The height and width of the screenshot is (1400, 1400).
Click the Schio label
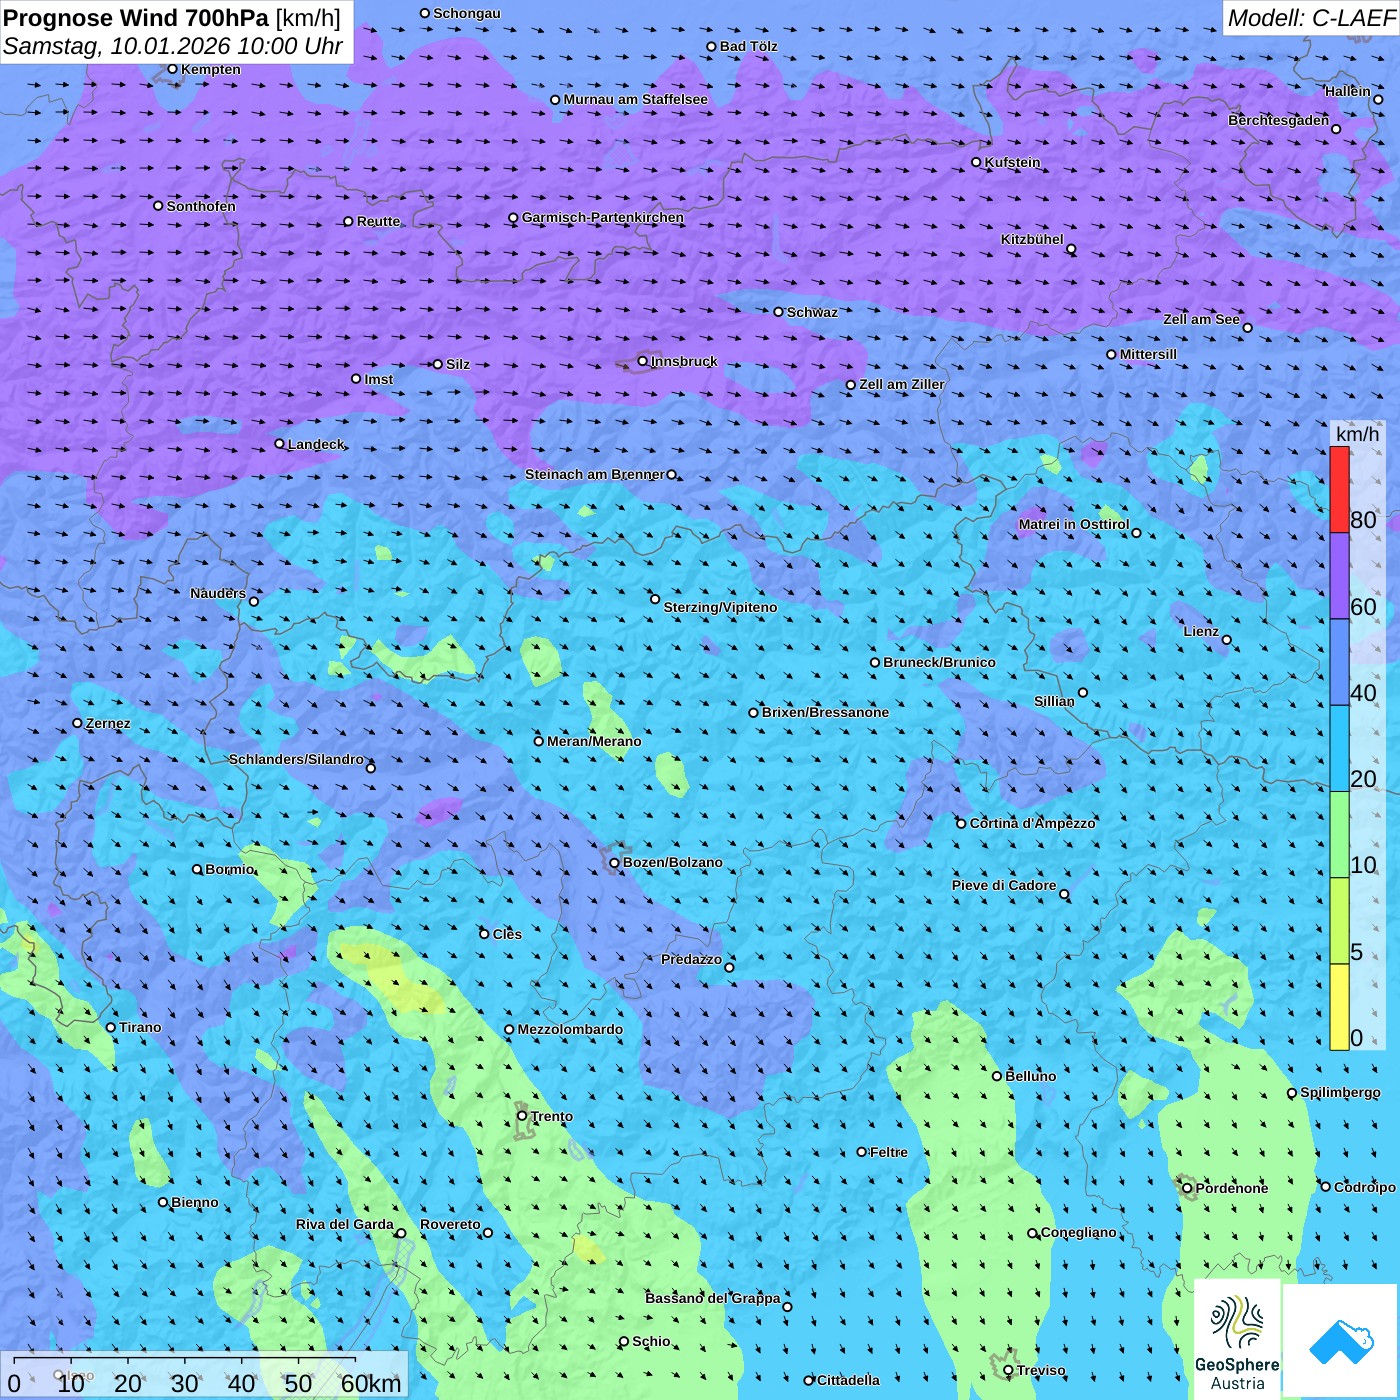coord(651,1341)
